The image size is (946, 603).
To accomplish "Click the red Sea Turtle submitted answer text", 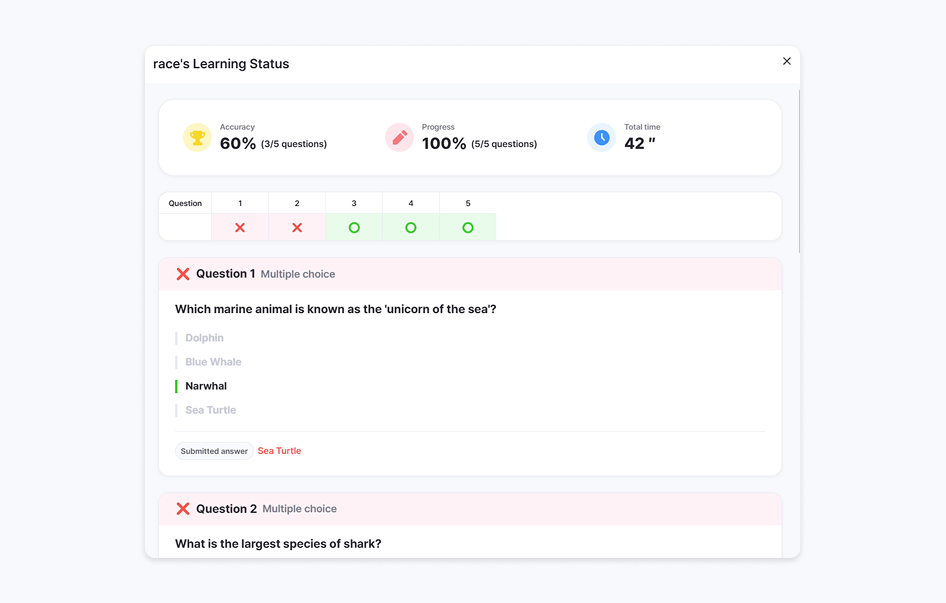I will click(x=279, y=451).
